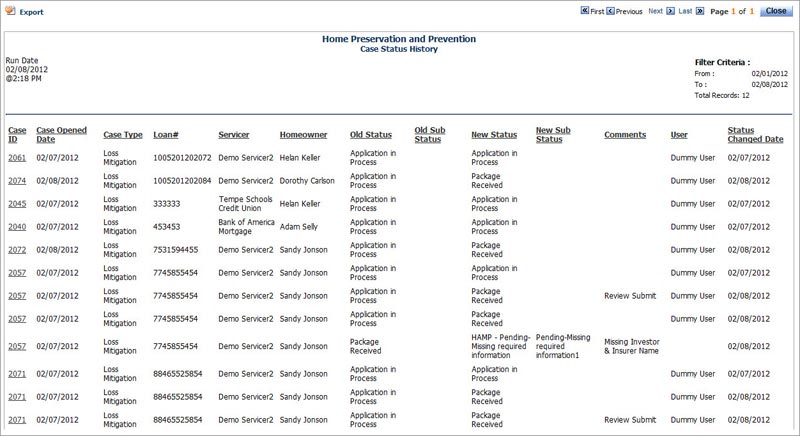
Task: Open case ID 2045
Action: tap(17, 203)
